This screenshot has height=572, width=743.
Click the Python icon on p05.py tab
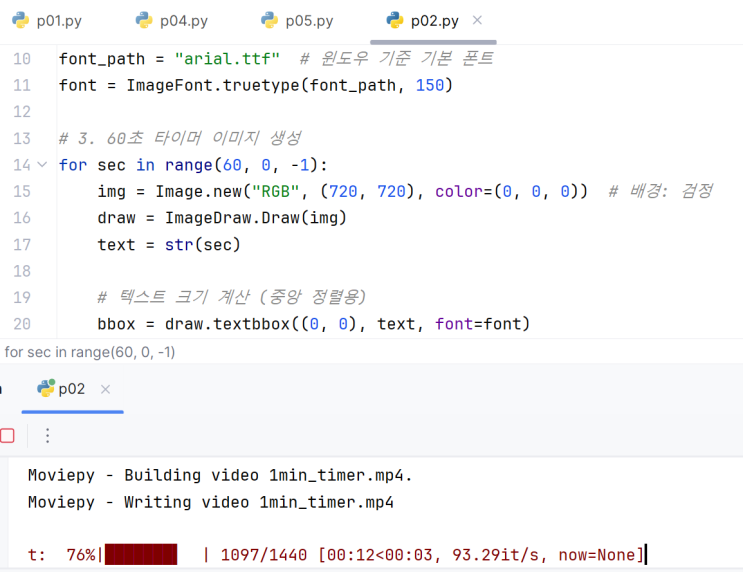point(269,20)
